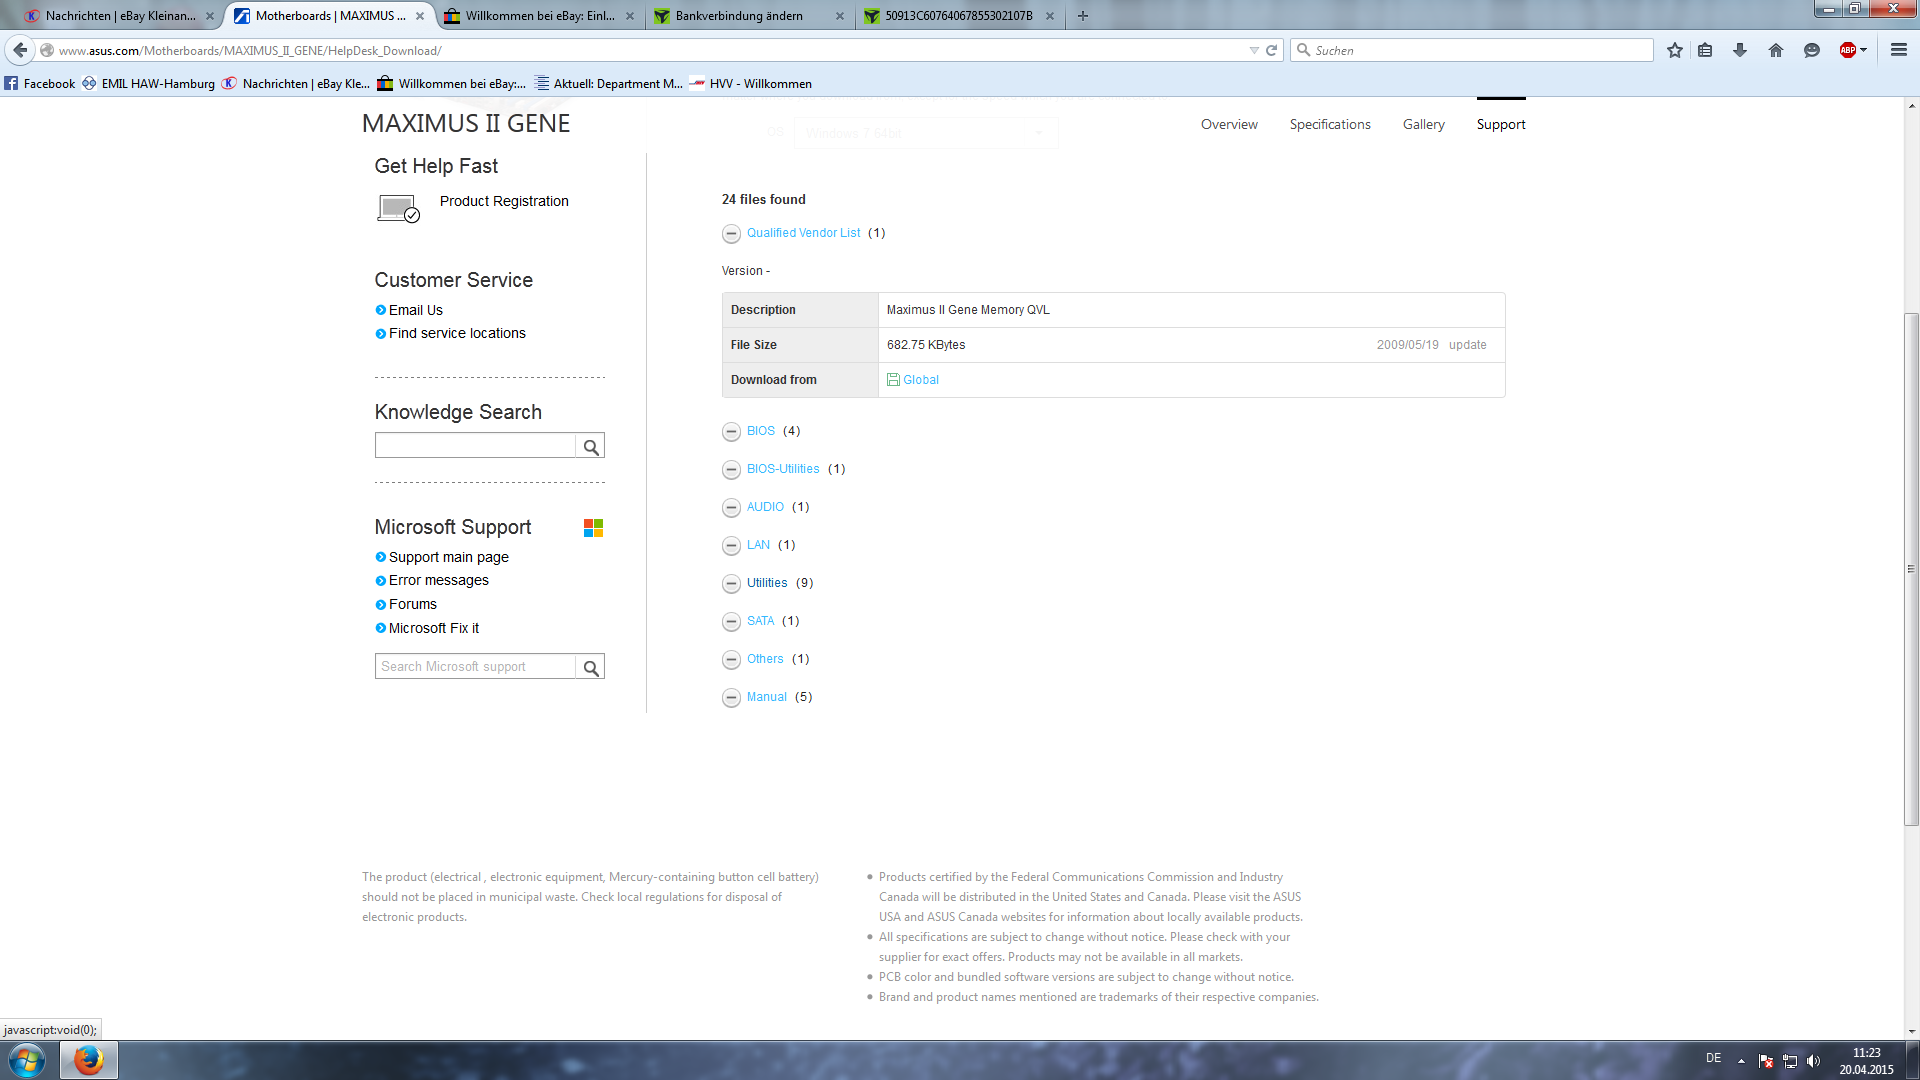Click the Firefox home icon
Image resolution: width=1920 pixels, height=1080 pixels.
1776,50
